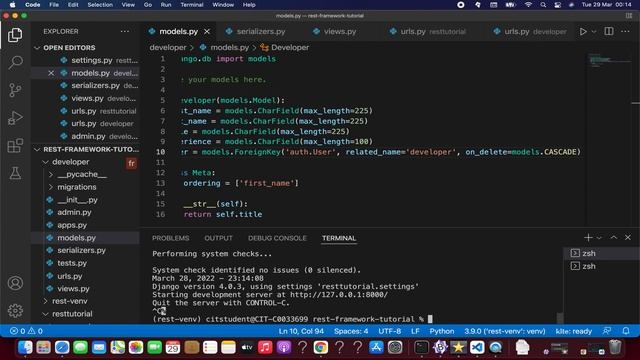Expand the migrations folder
Image resolution: width=640 pixels, height=360 pixels.
click(x=77, y=187)
